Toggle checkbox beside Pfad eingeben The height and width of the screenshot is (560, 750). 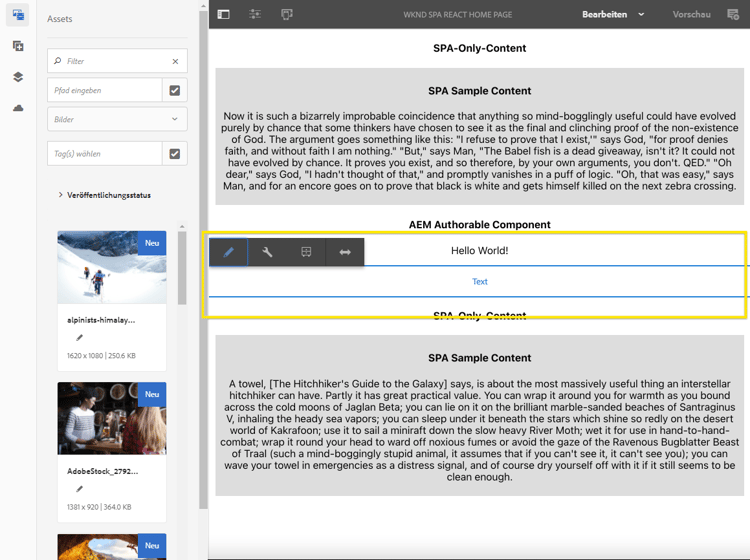[x=175, y=90]
